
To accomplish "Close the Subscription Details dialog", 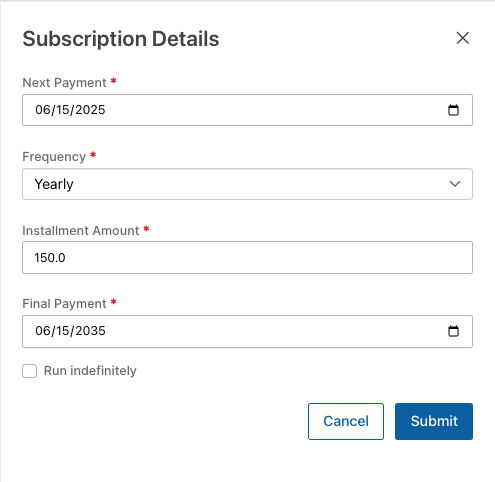I will tap(462, 38).
